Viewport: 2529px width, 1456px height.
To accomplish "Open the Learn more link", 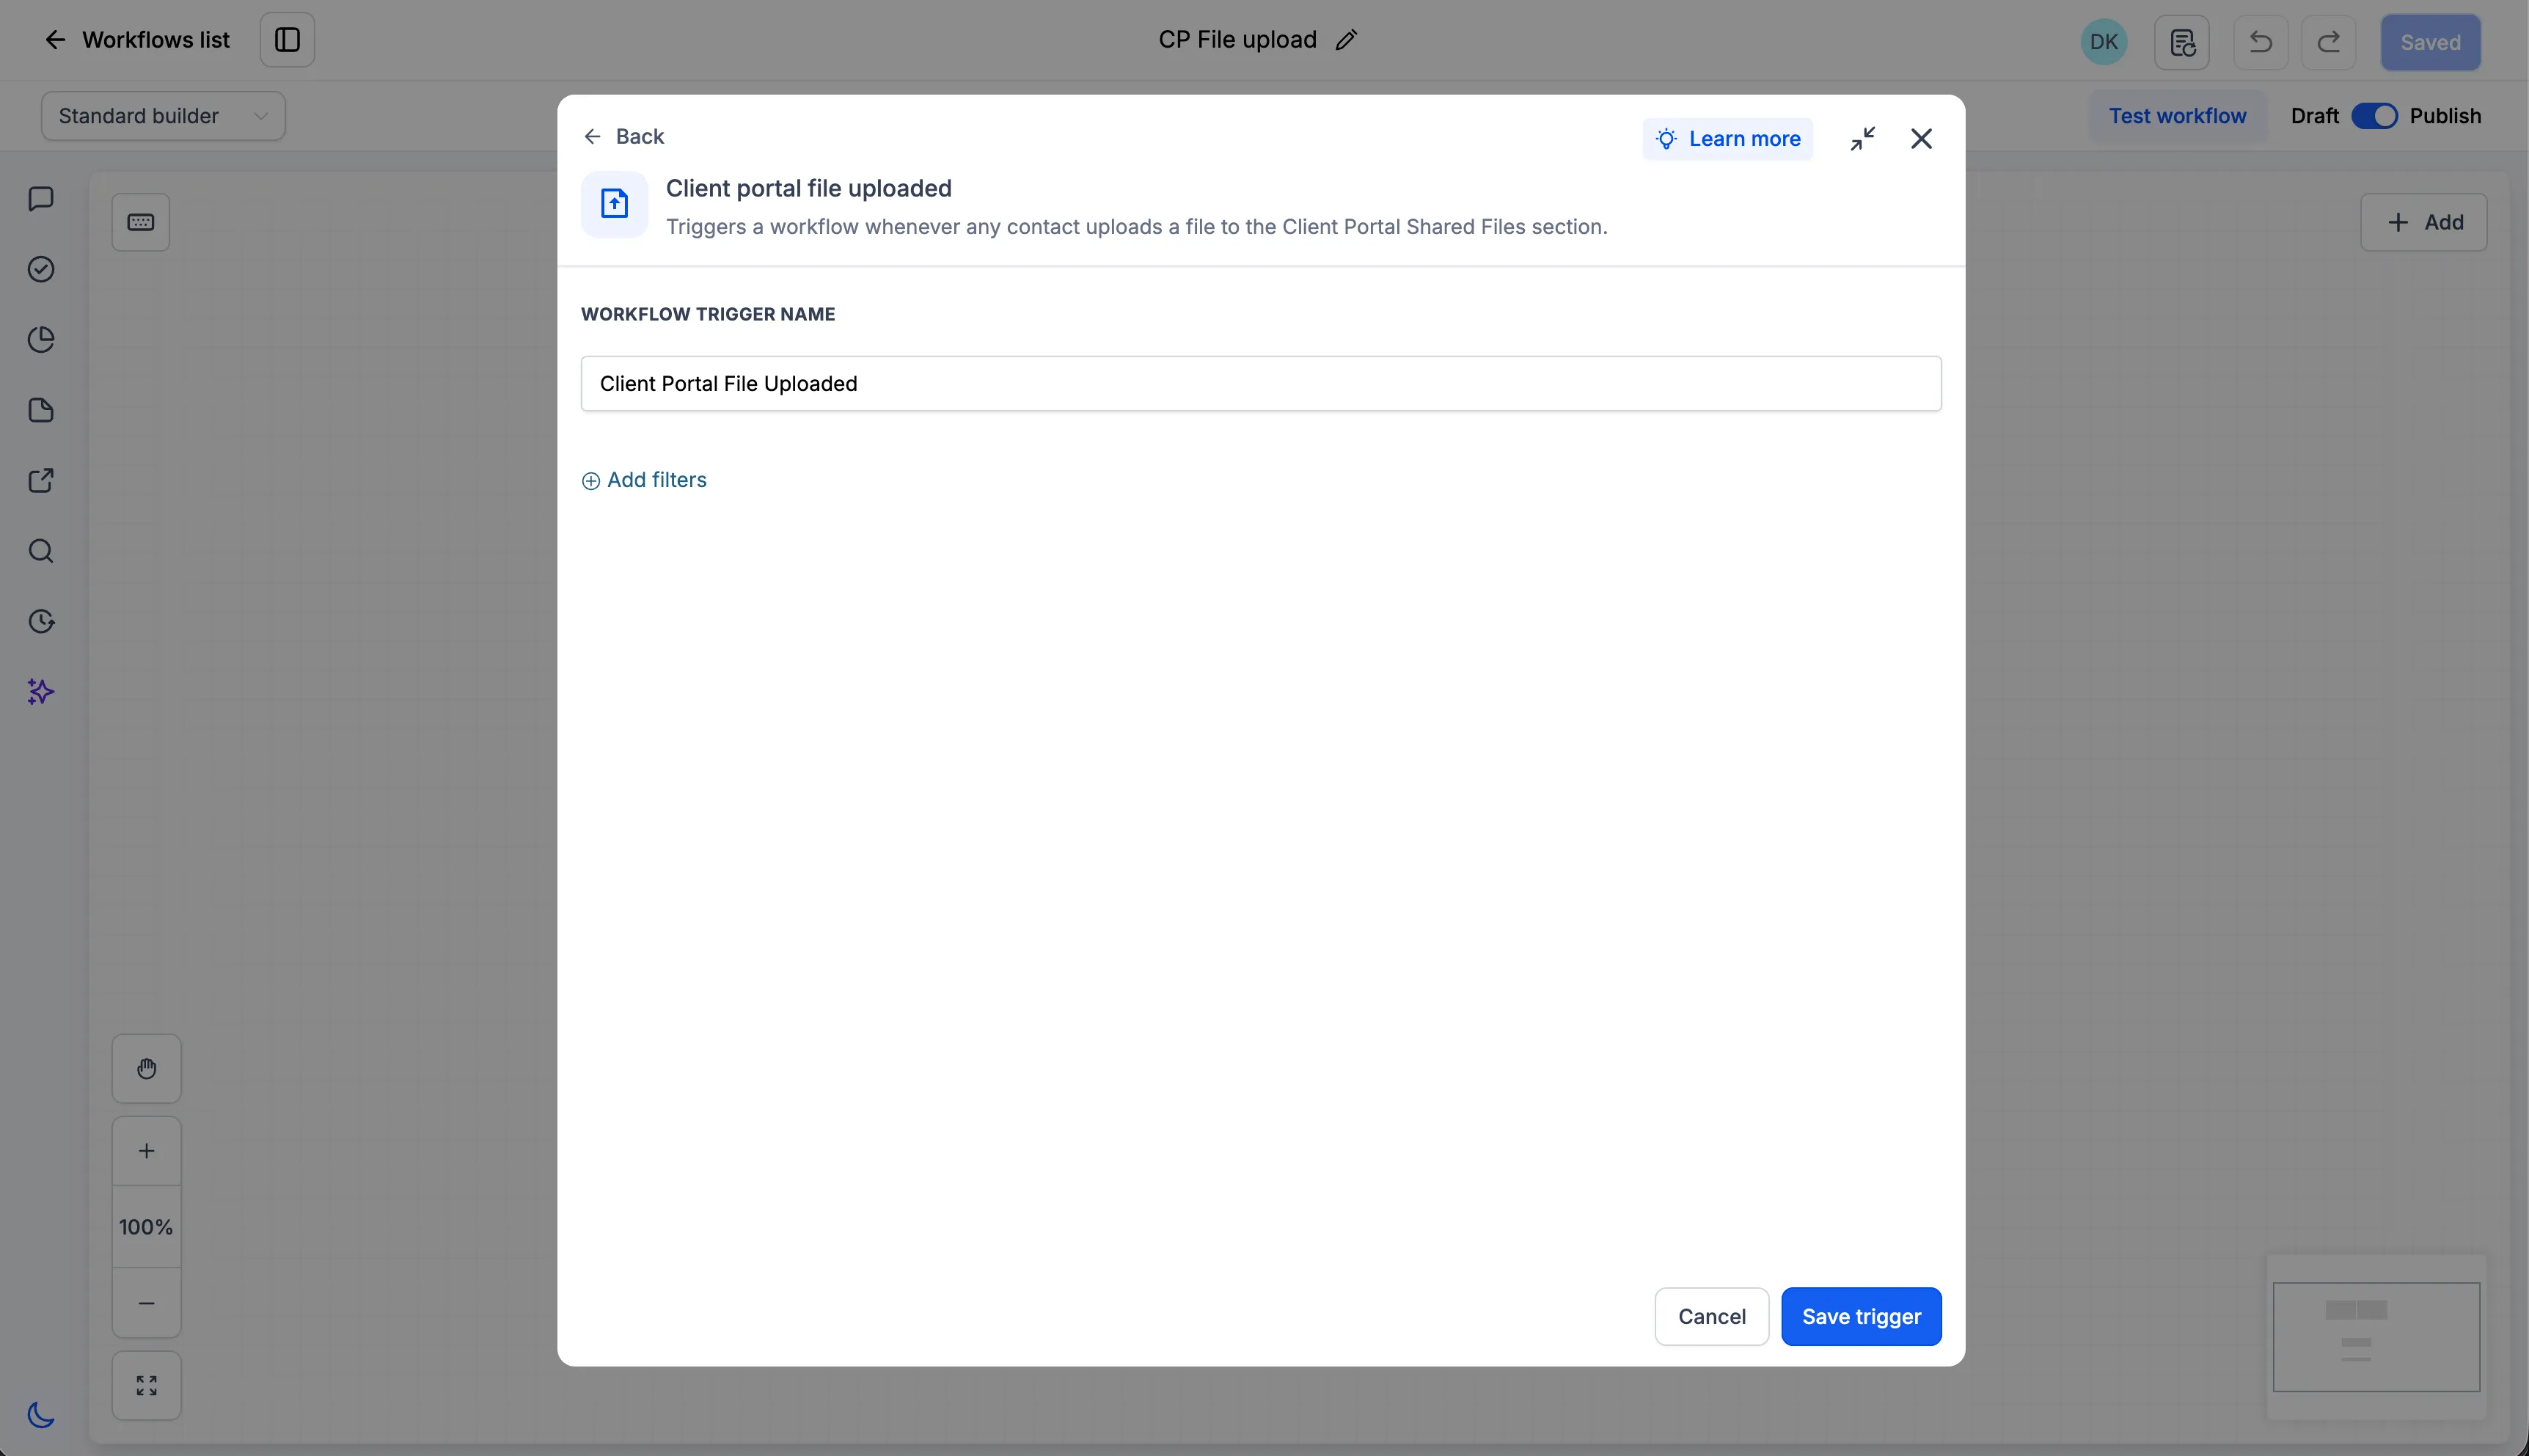I will (x=1727, y=139).
